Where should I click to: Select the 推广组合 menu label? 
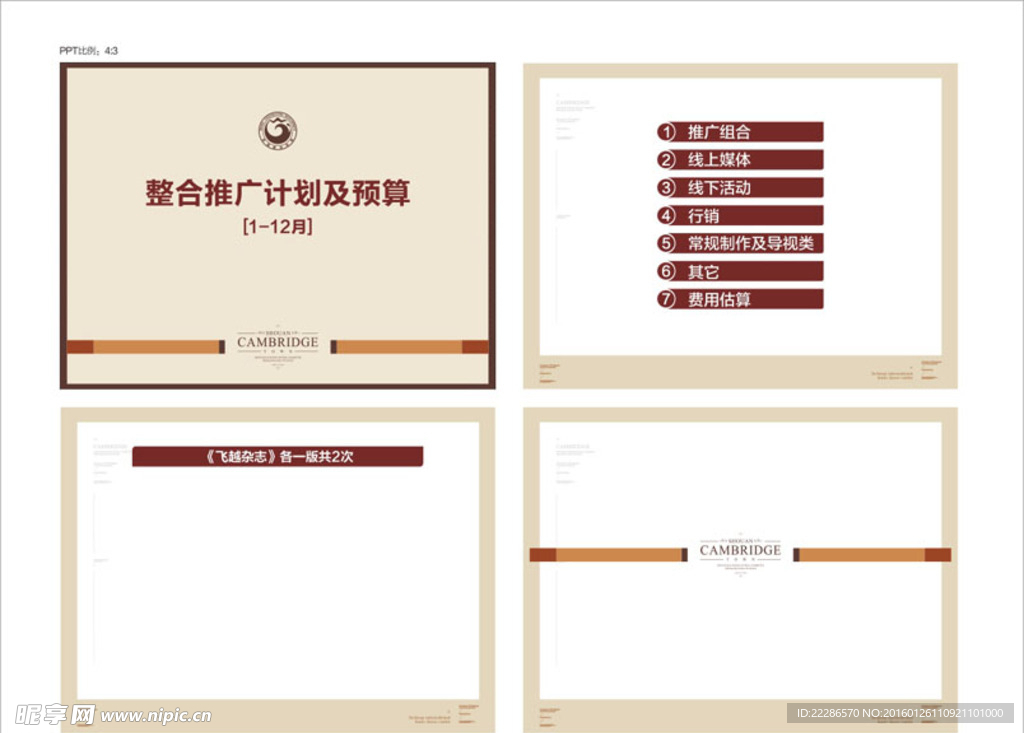tap(719, 132)
